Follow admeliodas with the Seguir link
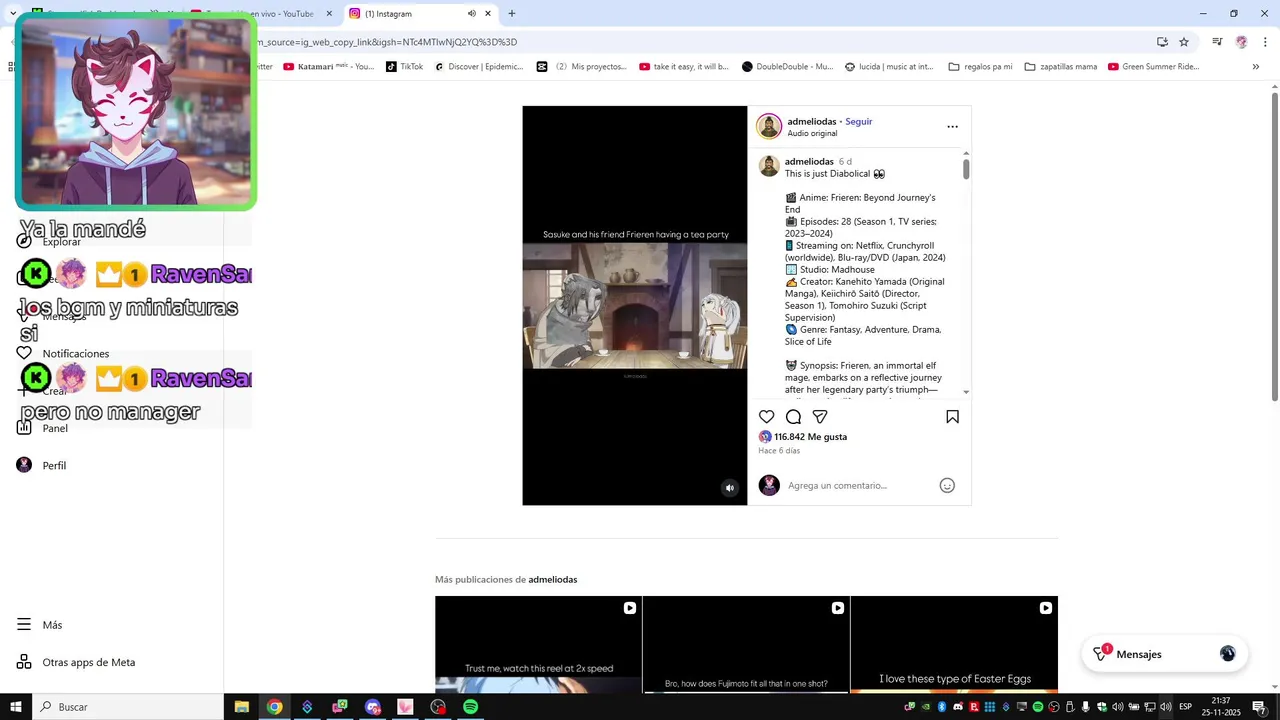 click(859, 121)
